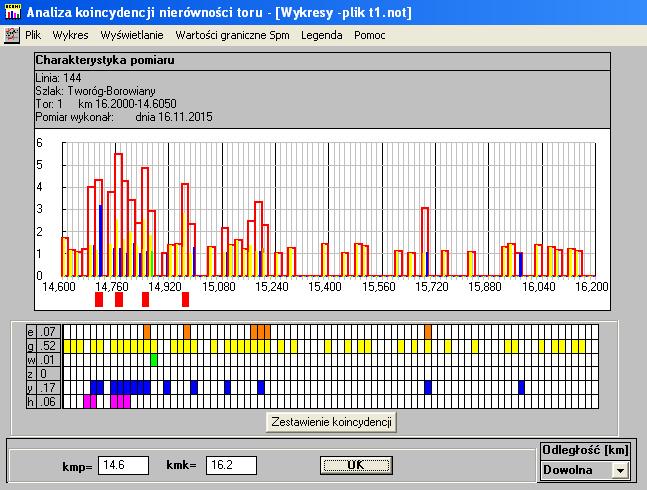Click the application icon in title bar

pos(12,12)
